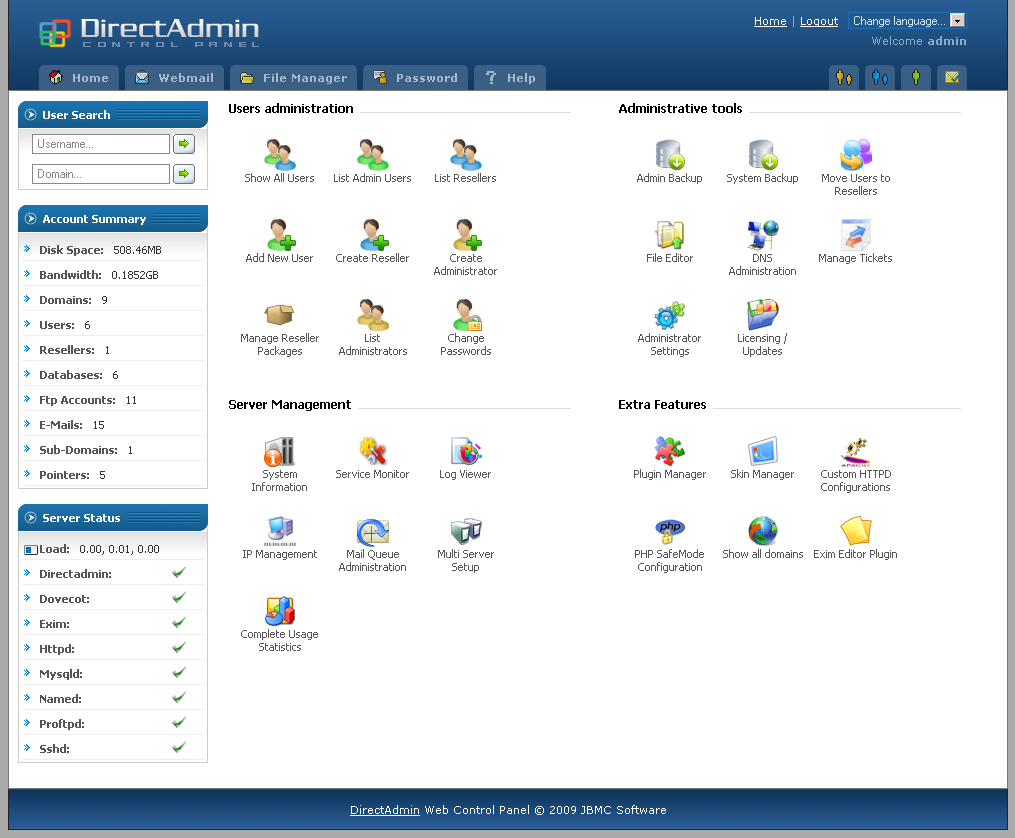The width and height of the screenshot is (1015, 838).
Task: Open the Password tab
Action: coord(415,78)
